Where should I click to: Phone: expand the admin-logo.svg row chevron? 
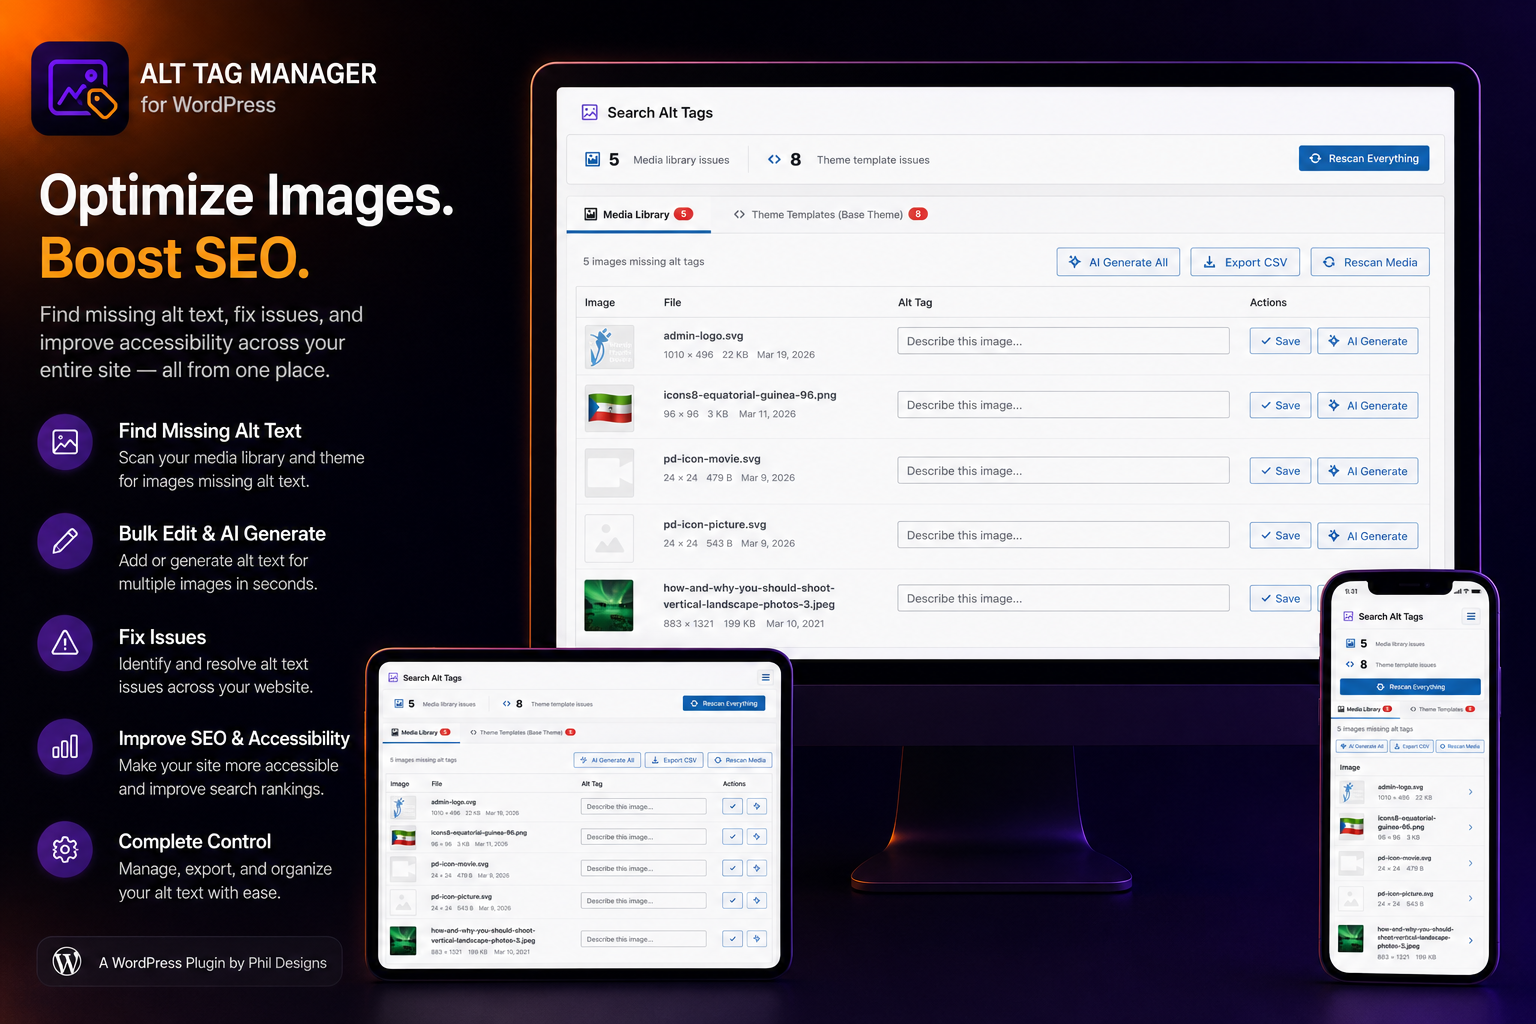[x=1470, y=792]
